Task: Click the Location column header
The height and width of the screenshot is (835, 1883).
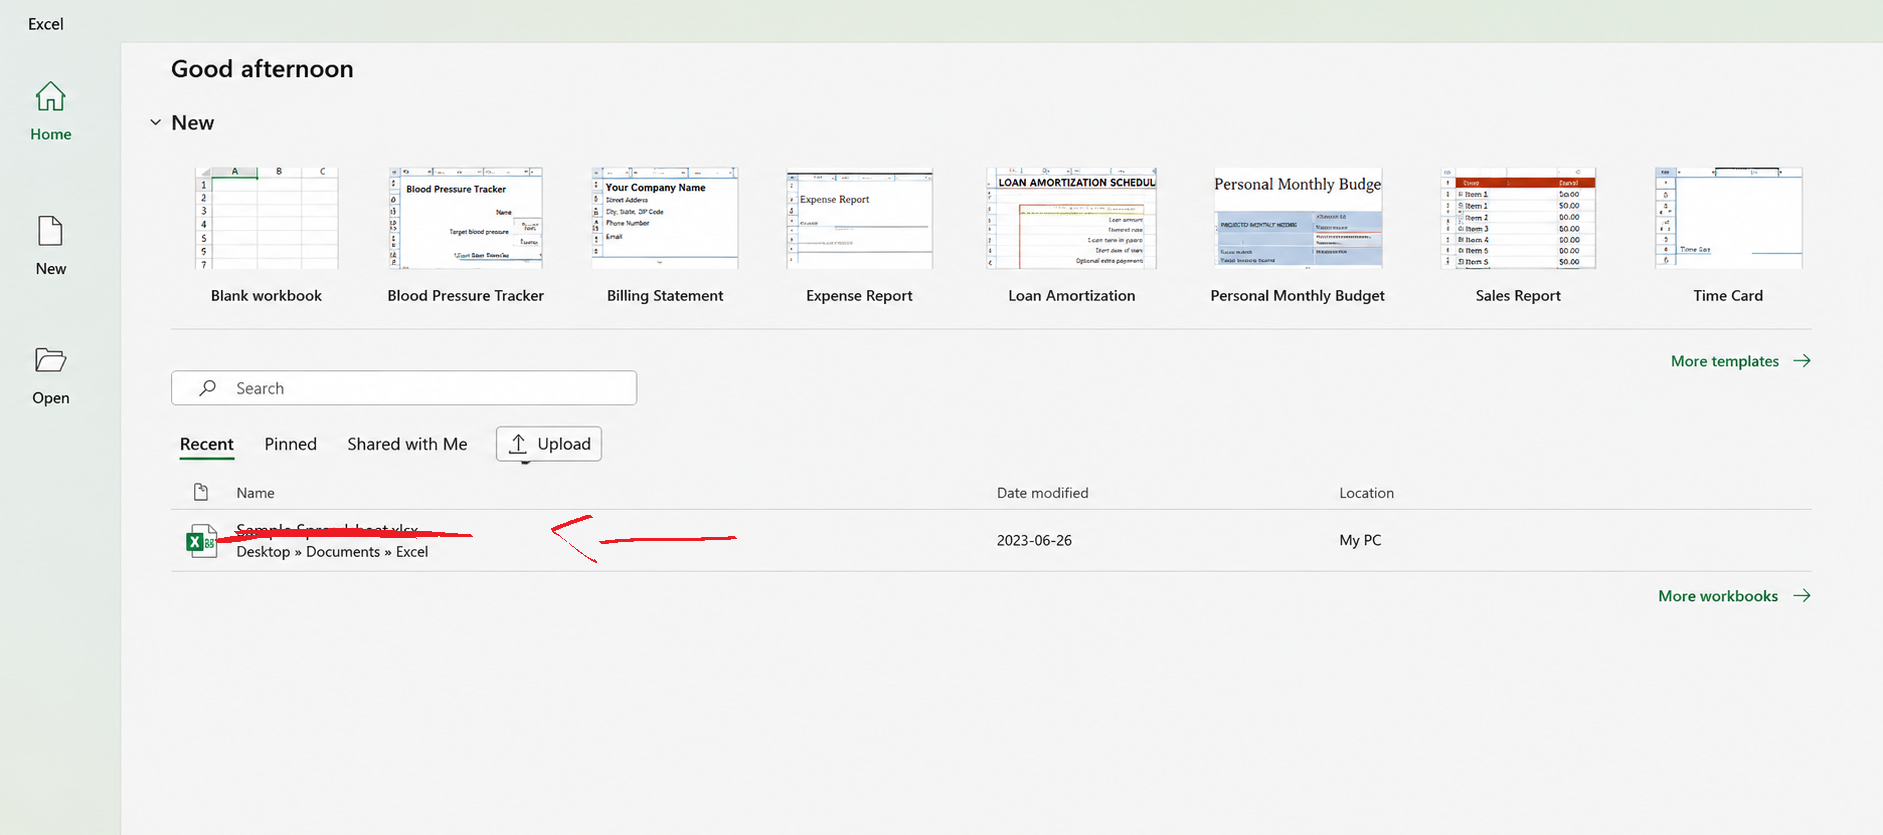Action: [x=1366, y=493]
